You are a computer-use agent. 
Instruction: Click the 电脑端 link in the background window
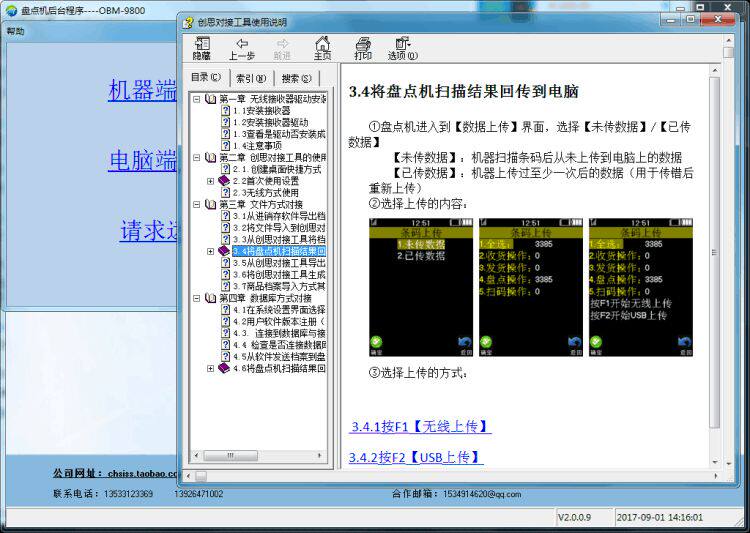[143, 160]
